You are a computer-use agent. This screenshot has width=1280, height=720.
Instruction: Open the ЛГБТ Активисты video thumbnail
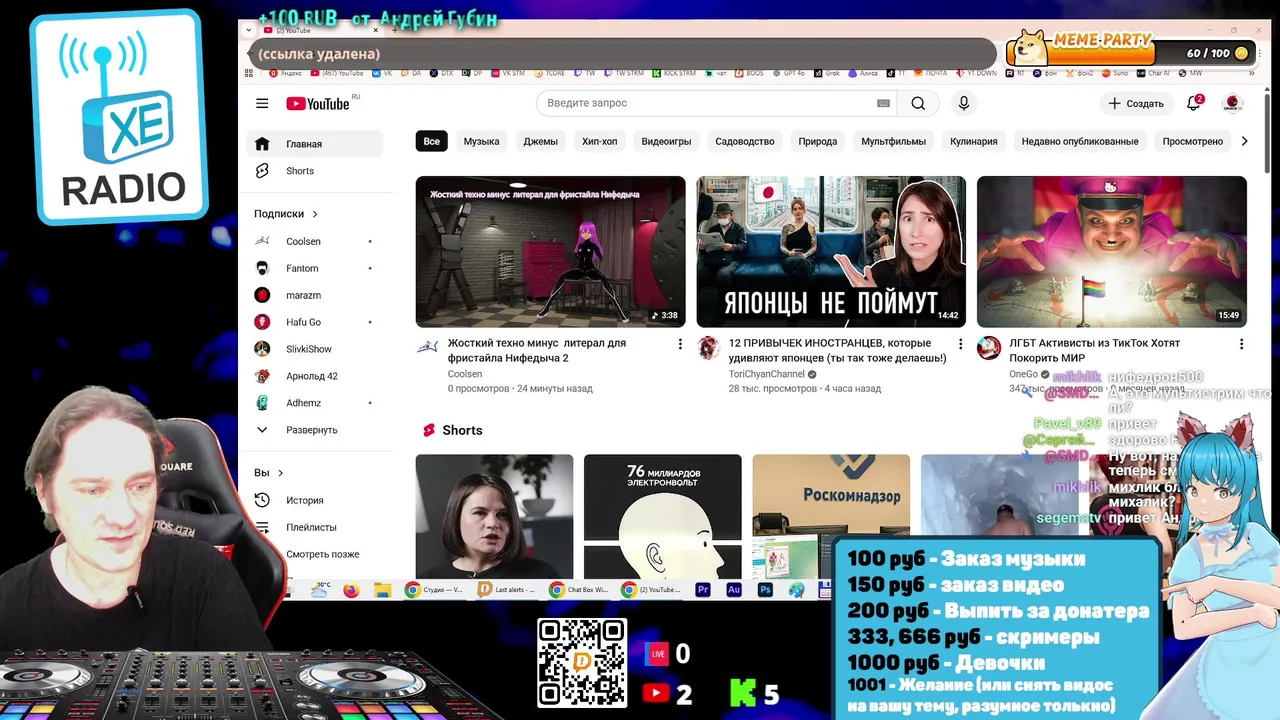coord(1112,251)
